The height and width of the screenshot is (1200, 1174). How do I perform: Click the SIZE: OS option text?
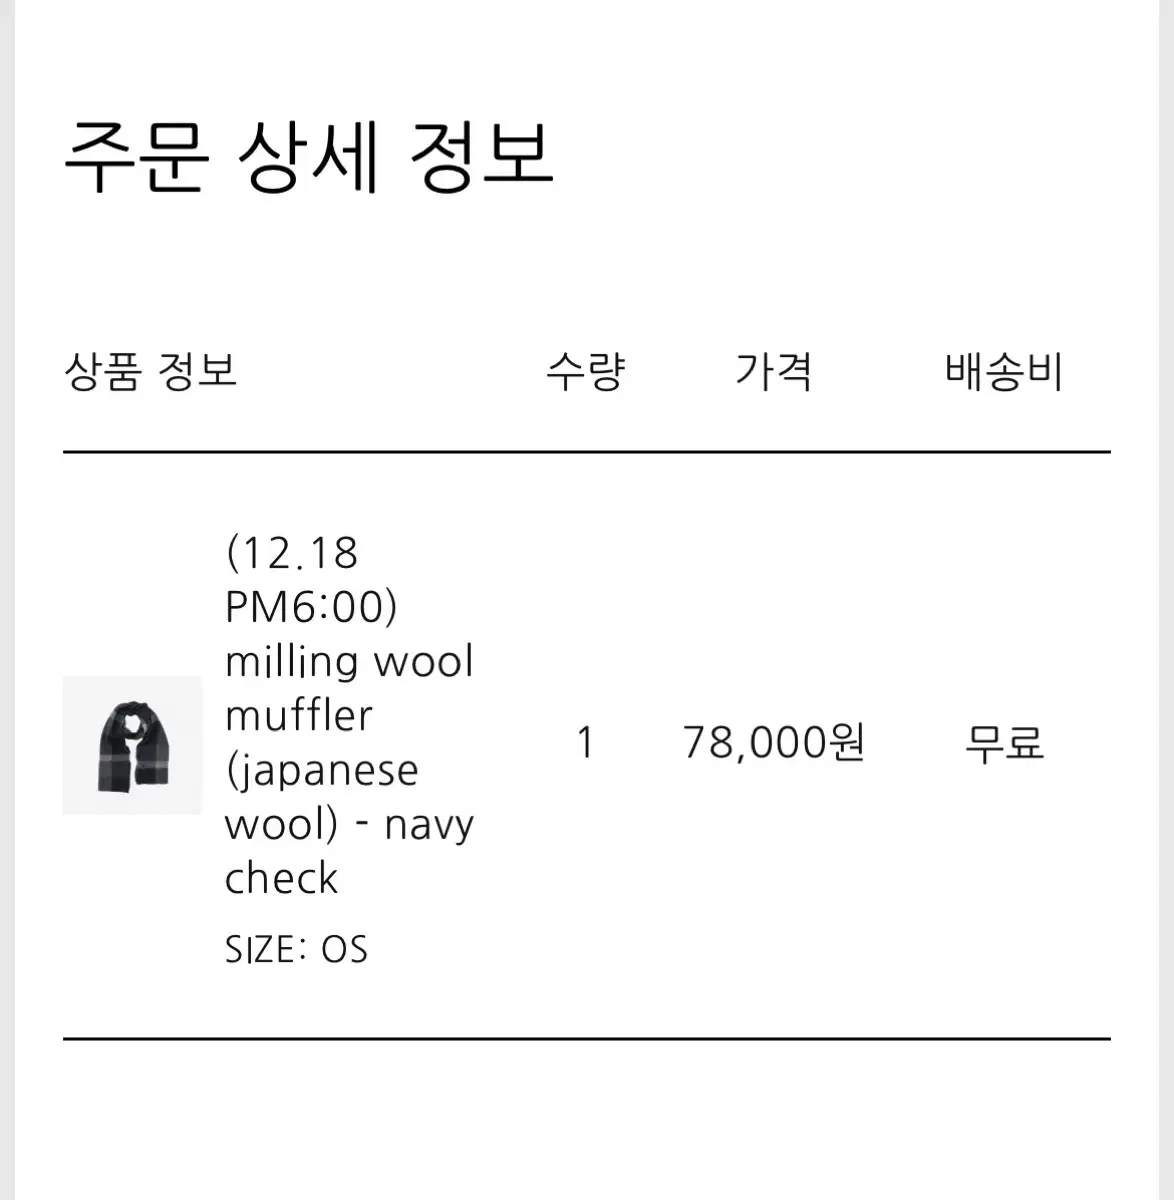[x=296, y=949]
